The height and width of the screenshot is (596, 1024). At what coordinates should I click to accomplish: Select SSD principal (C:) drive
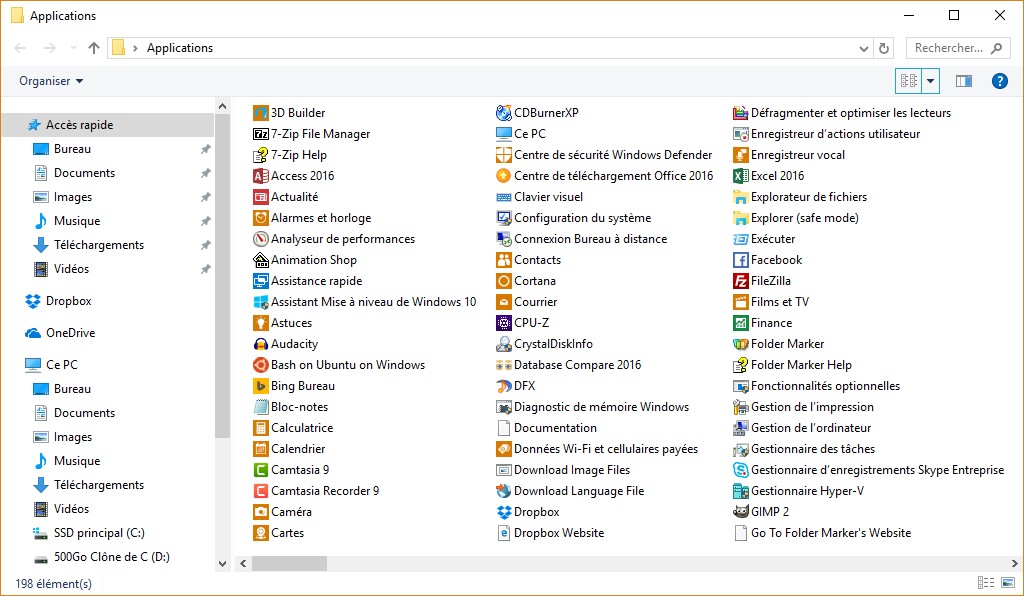tap(99, 533)
